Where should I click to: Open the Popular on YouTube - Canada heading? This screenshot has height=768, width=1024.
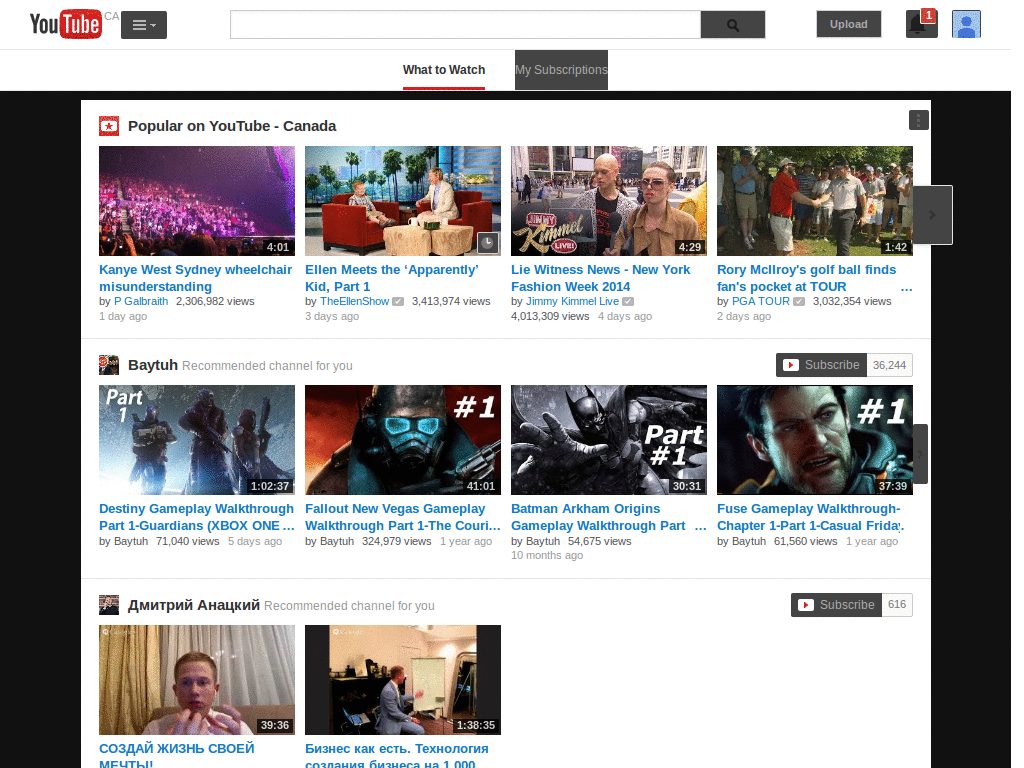[232, 126]
